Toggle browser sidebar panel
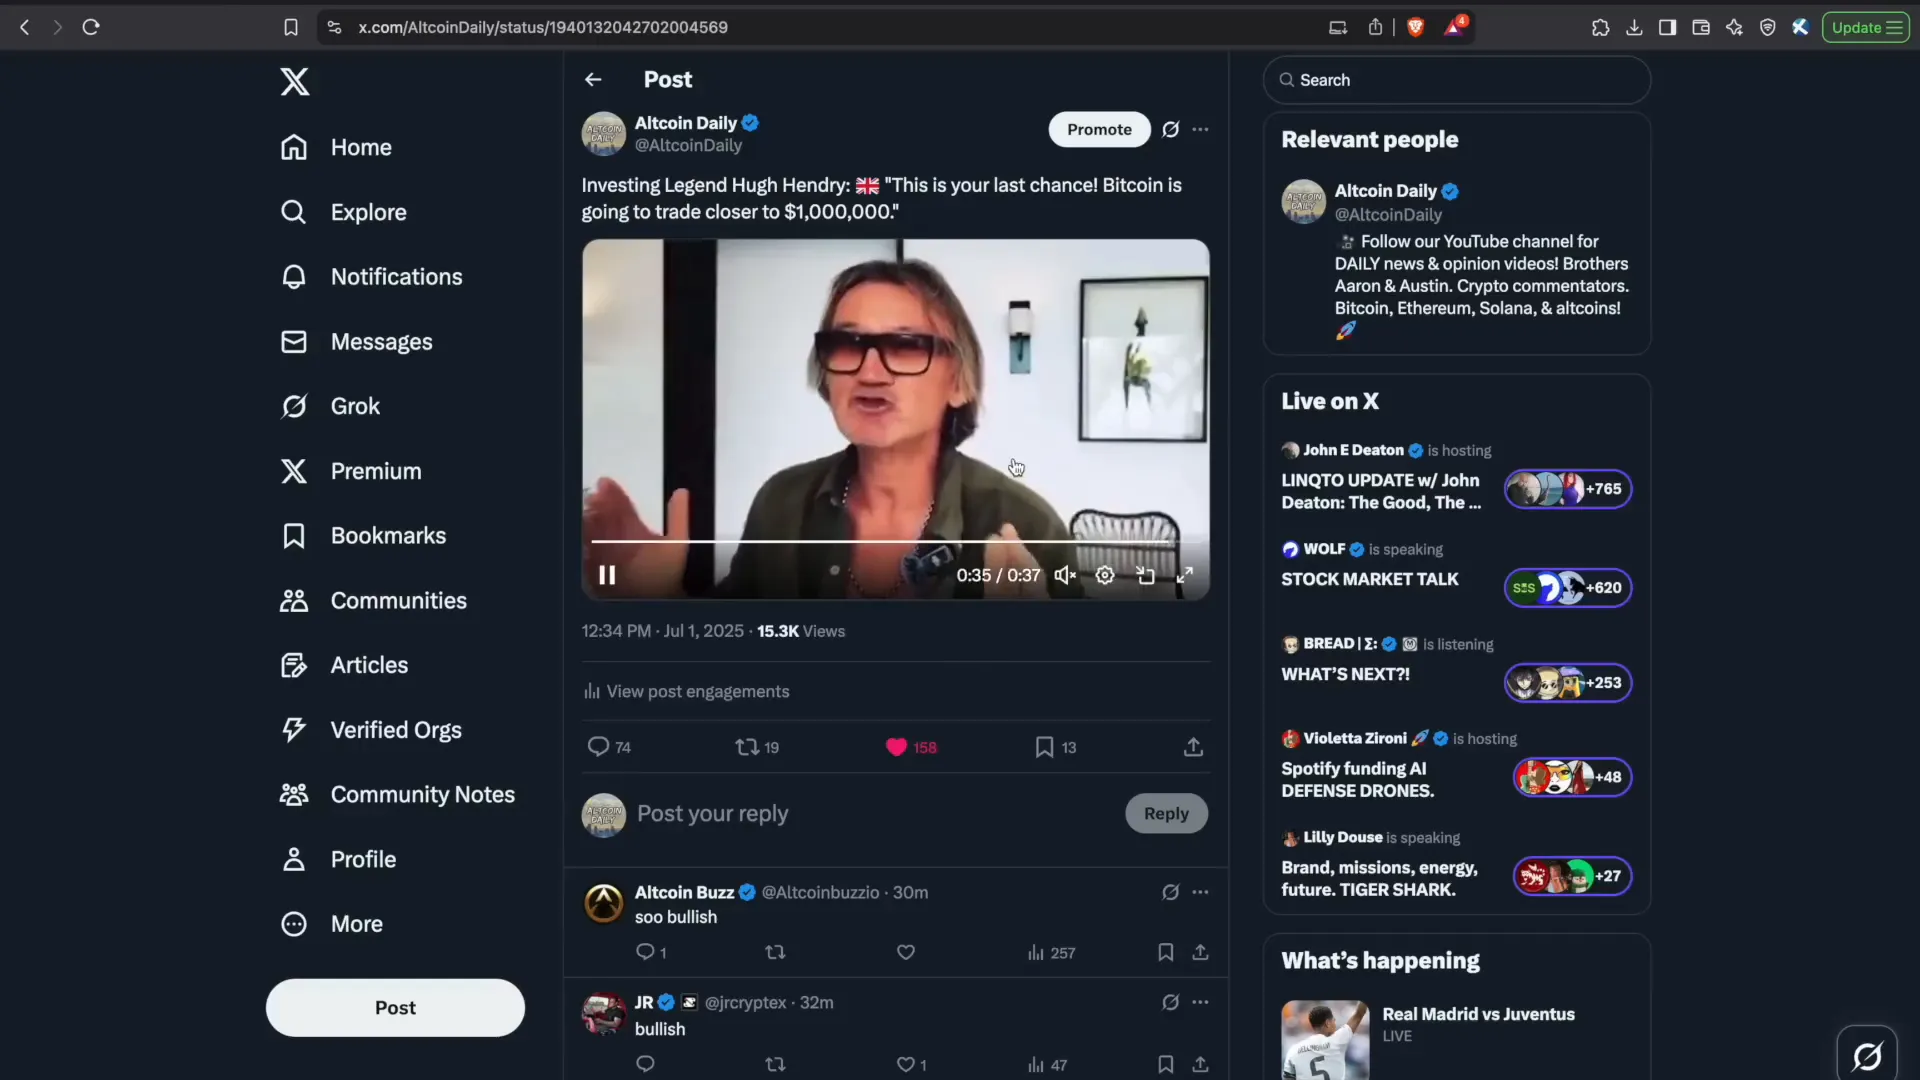Screen dimensions: 1920x1080 [x=1667, y=27]
